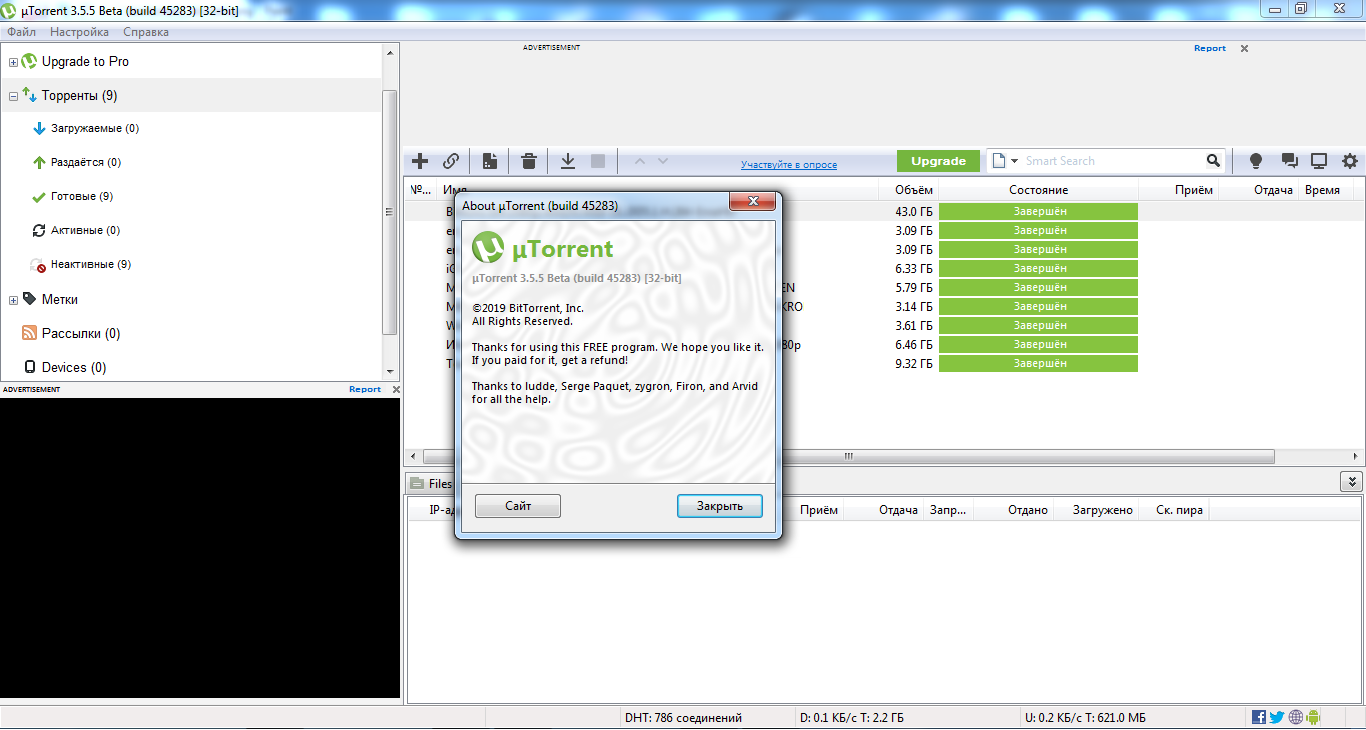Click the remote monitor icon in toolbar
This screenshot has height=730, width=1366.
point(1319,161)
